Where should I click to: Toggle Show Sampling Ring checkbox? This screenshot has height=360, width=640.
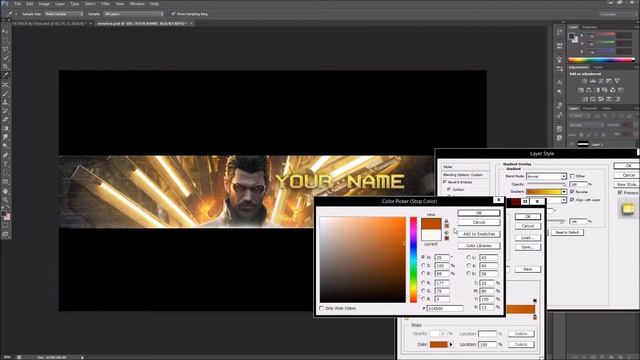point(173,14)
